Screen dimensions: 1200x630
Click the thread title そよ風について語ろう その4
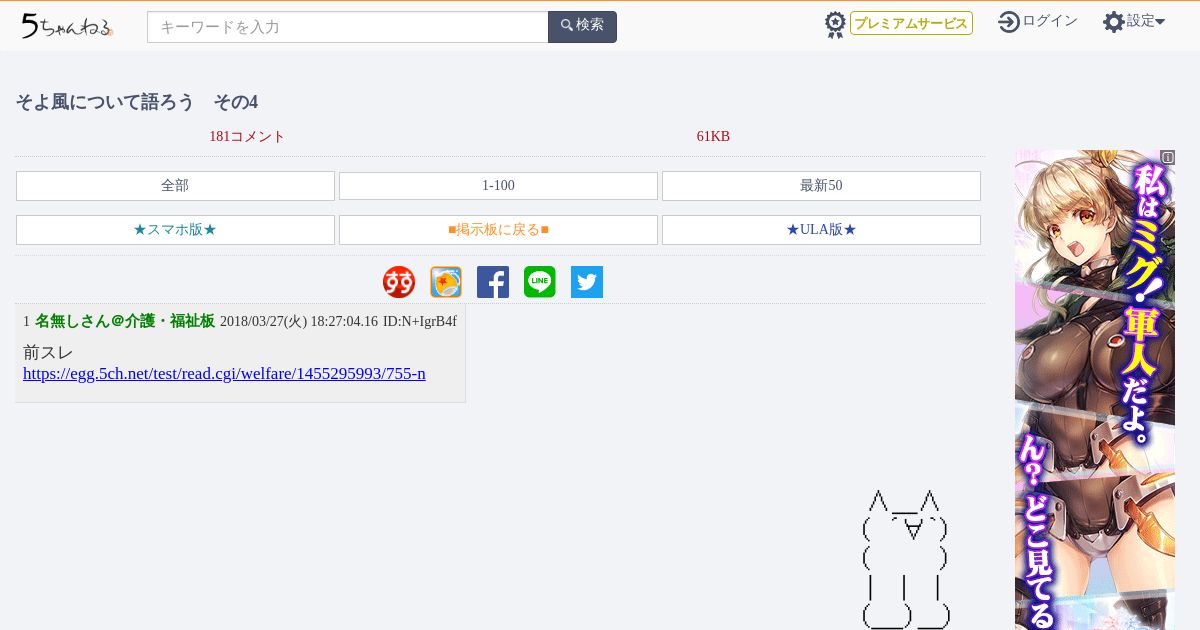click(x=137, y=102)
